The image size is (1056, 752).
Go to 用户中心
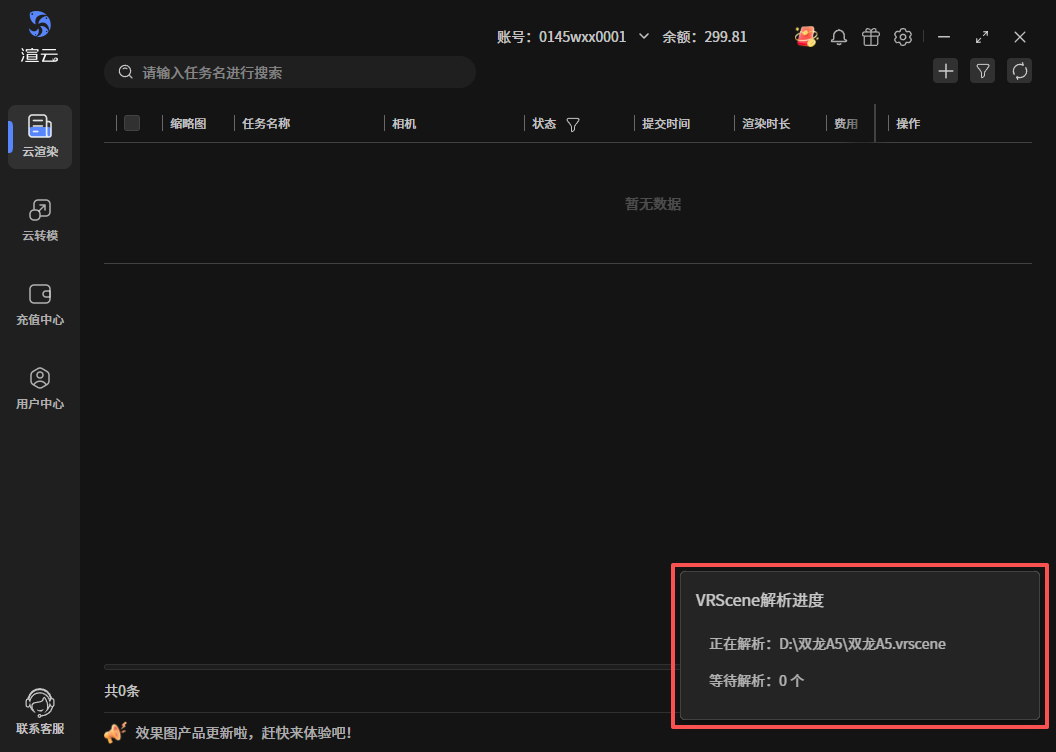click(40, 389)
